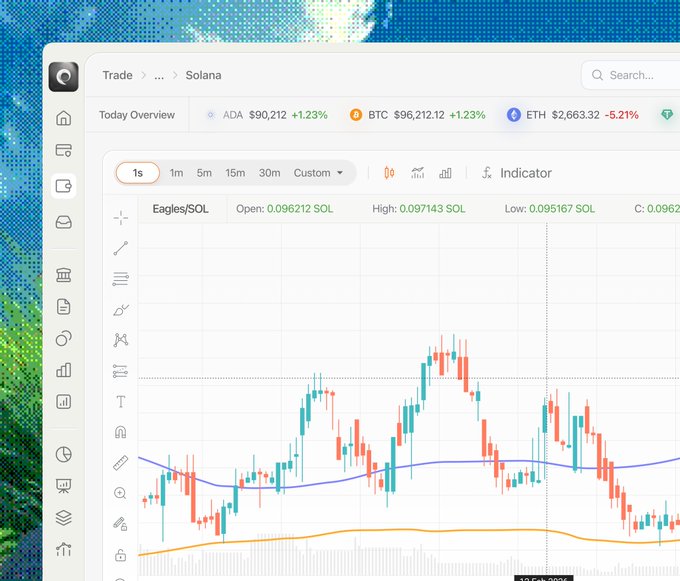The width and height of the screenshot is (680, 581).
Task: Select the brush drawing tool
Action: pos(121,310)
